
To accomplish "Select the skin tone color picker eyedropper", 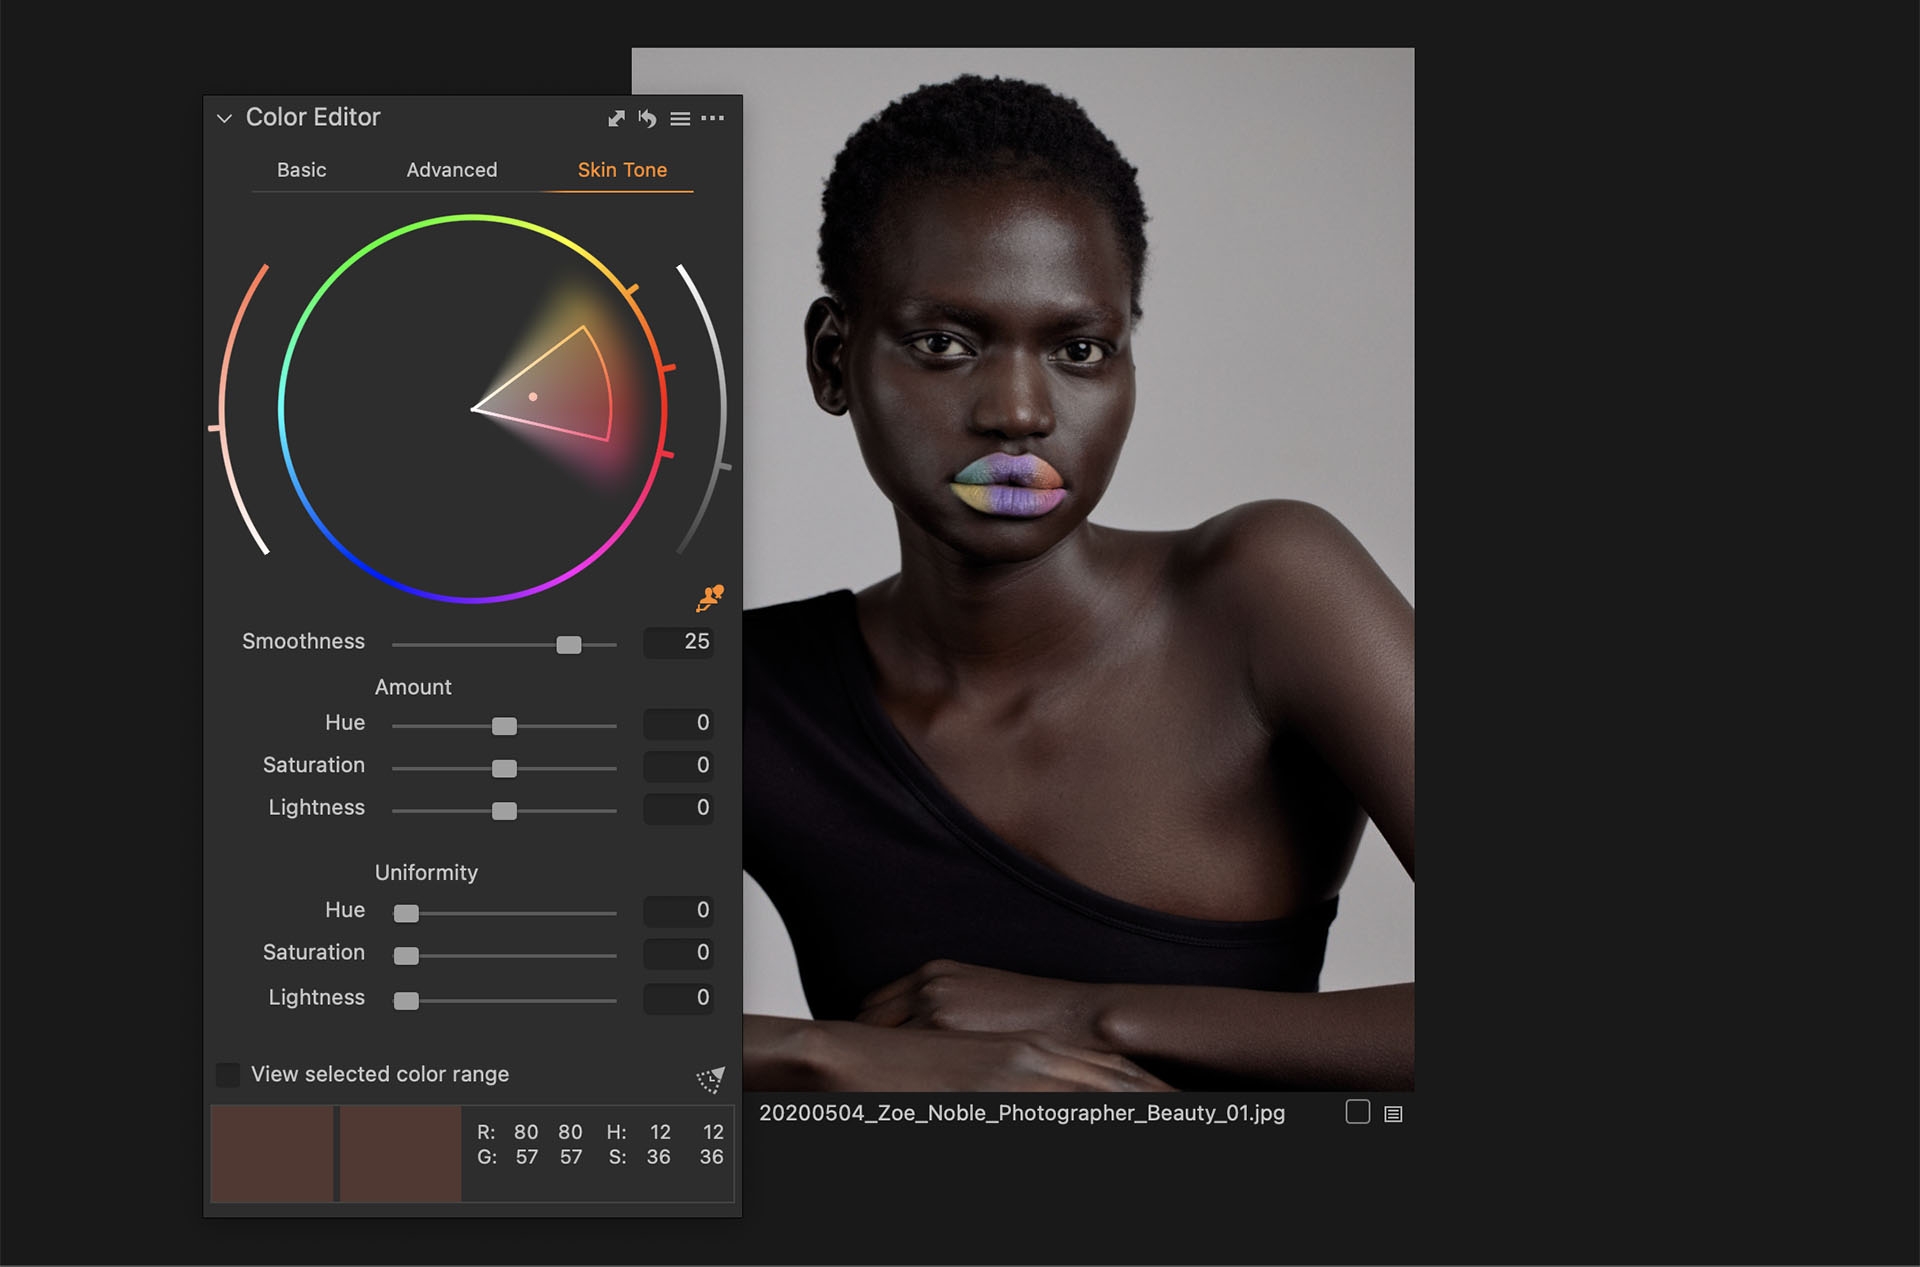I will [709, 598].
